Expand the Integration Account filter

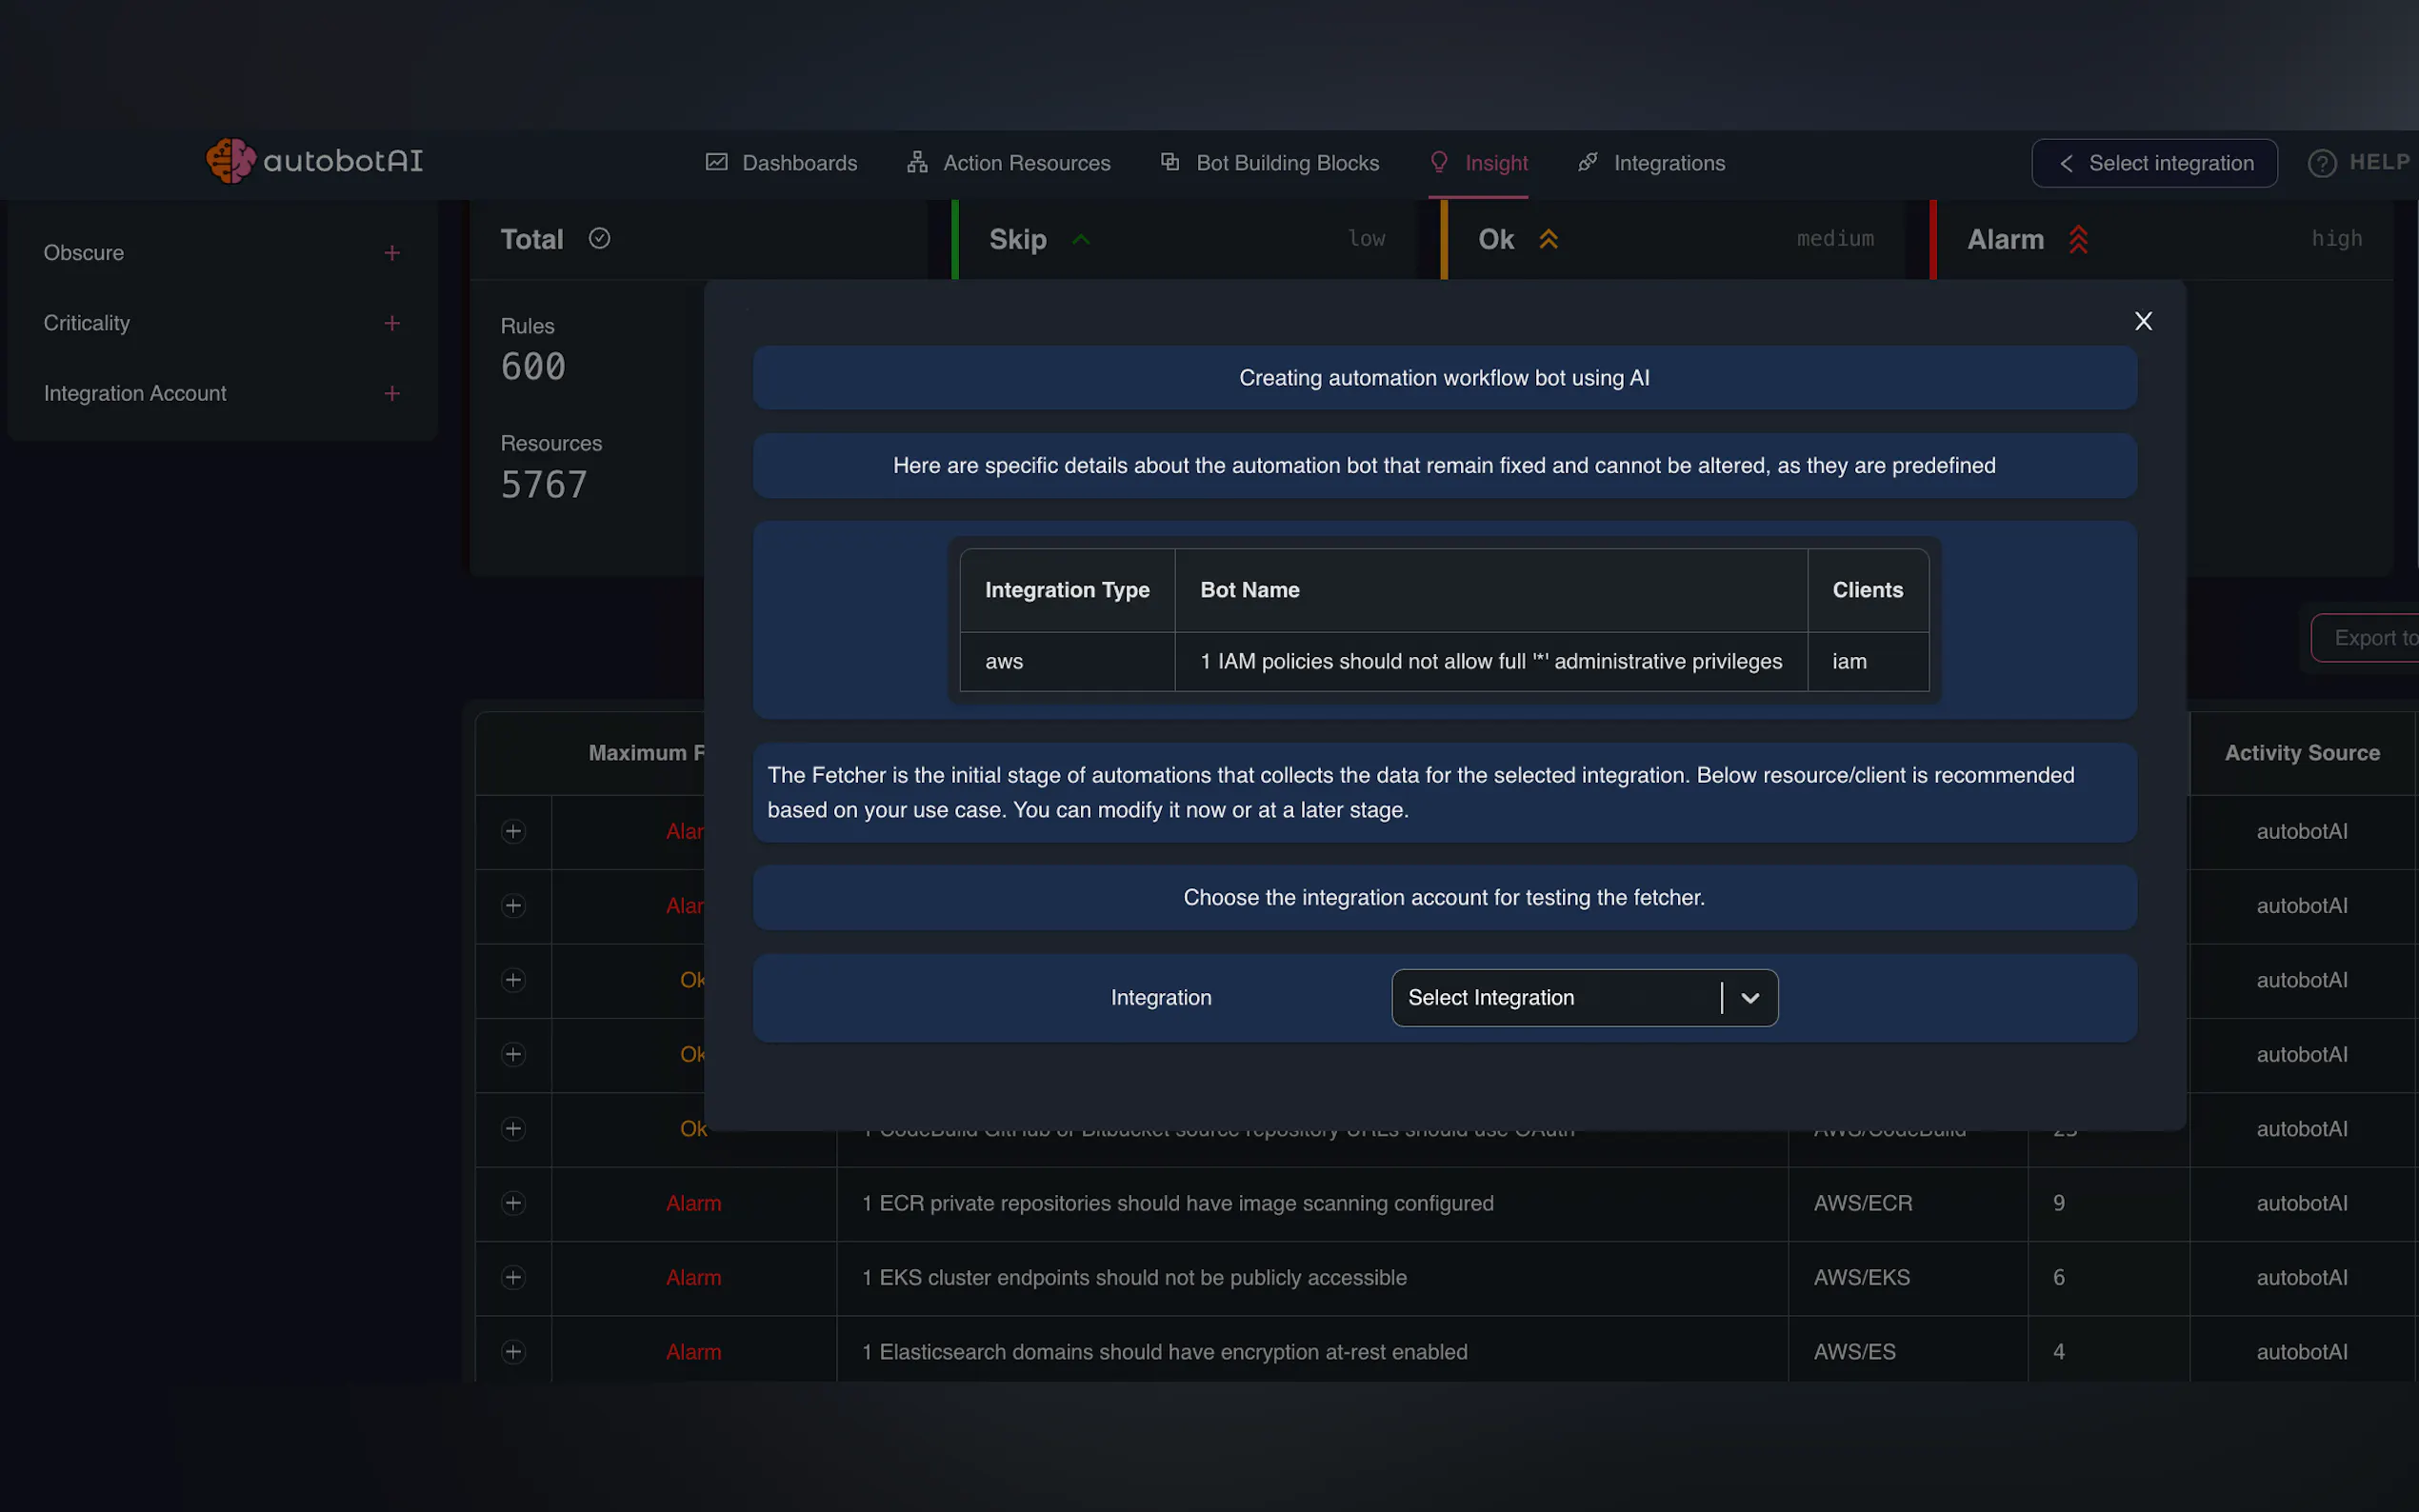392,394
